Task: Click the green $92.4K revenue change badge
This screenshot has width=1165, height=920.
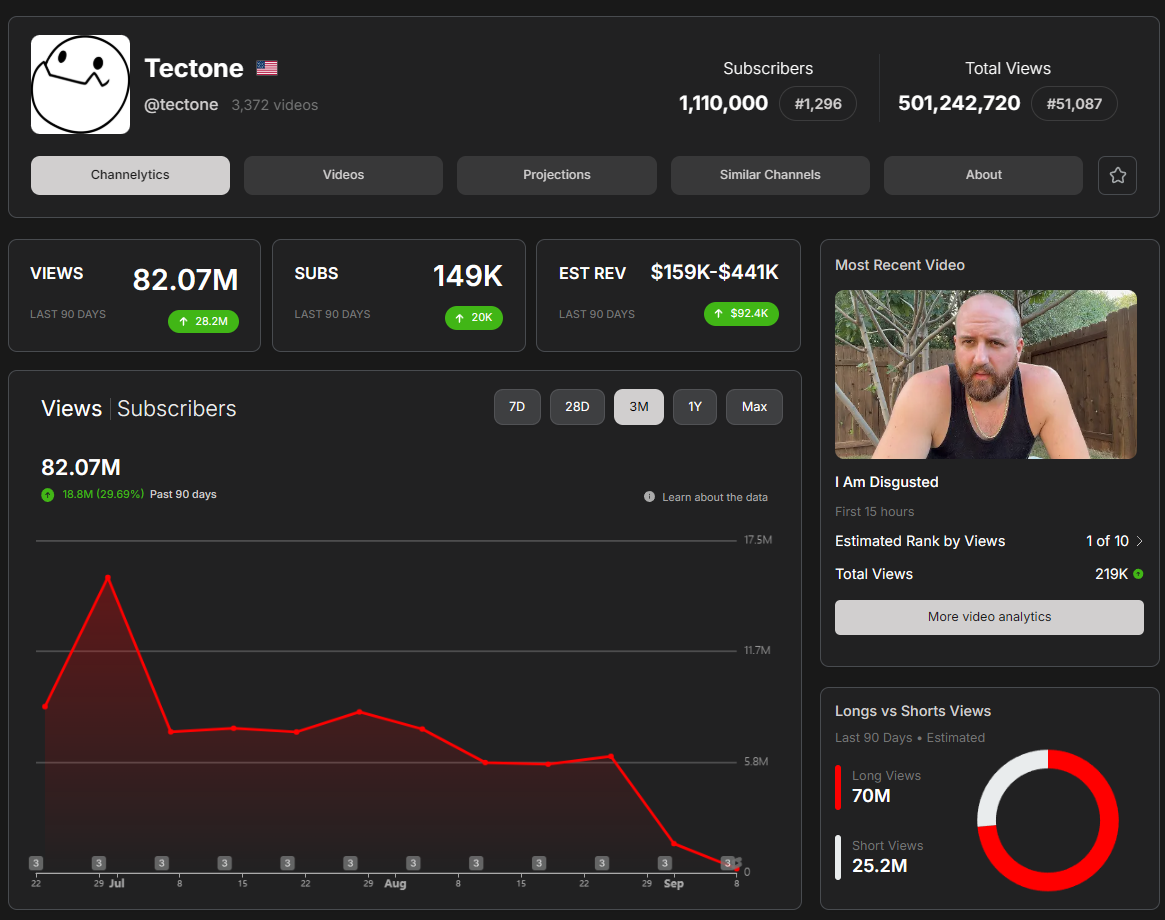Action: coord(741,314)
